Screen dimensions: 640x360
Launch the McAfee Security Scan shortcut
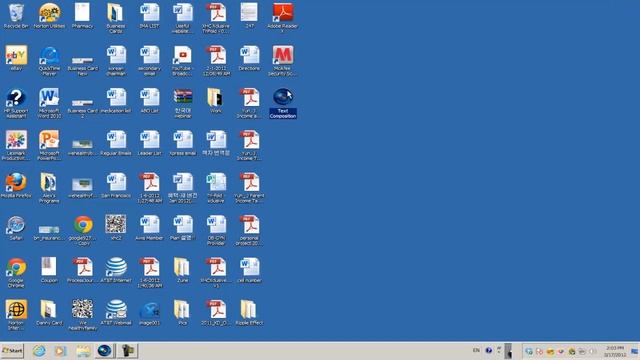click(x=282, y=61)
